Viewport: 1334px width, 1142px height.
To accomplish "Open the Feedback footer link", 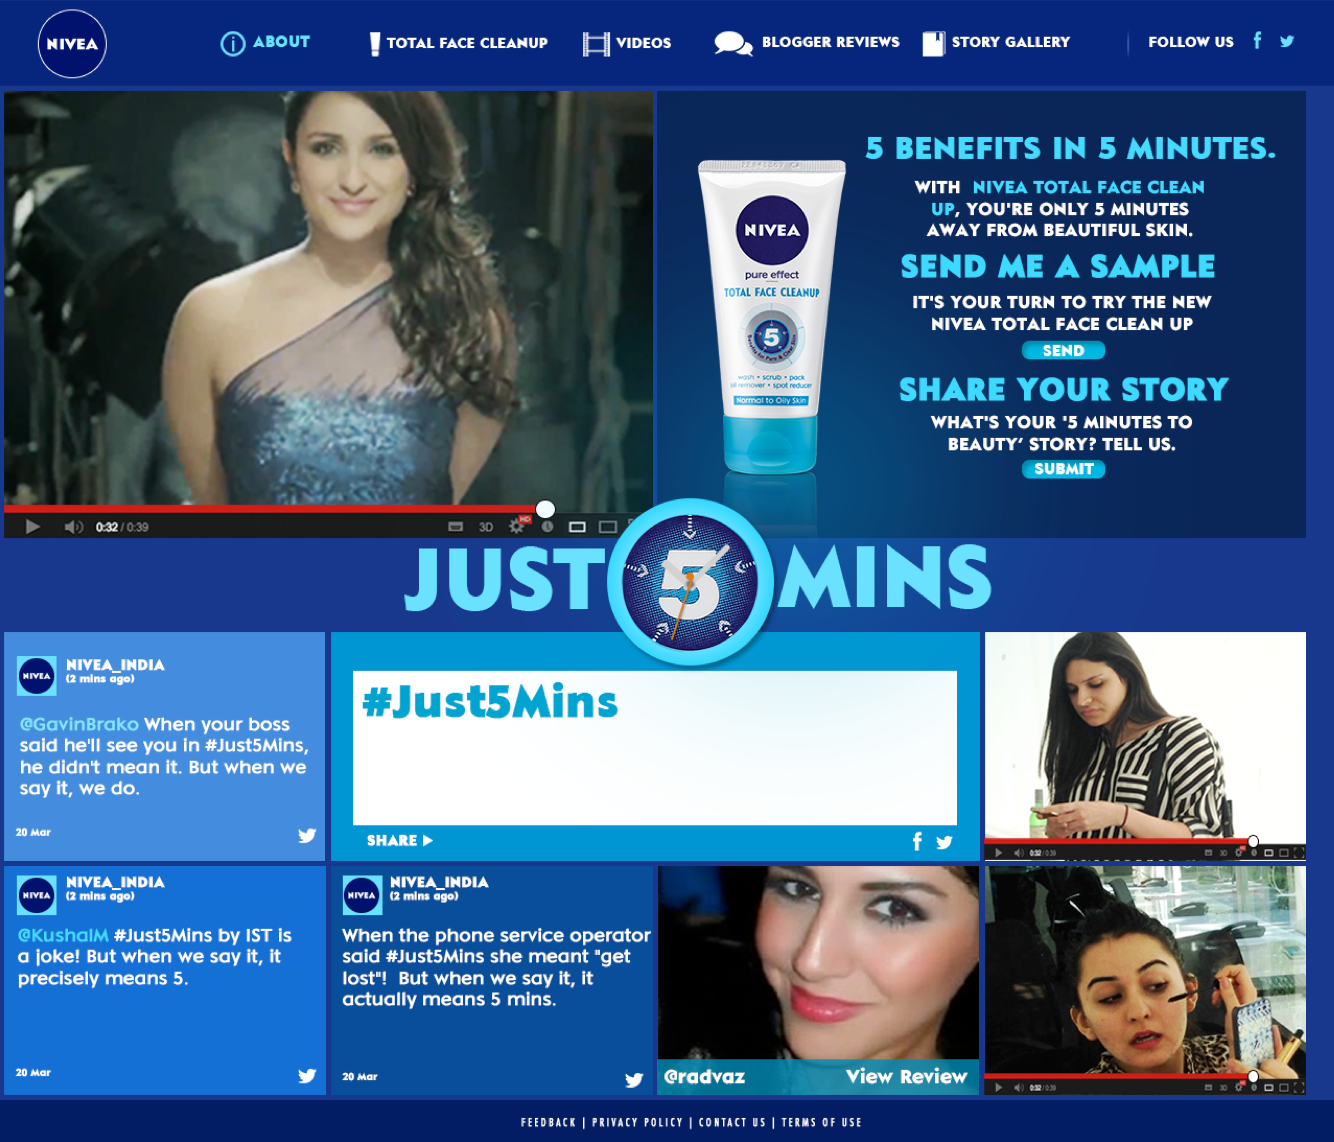I will coord(548,1123).
